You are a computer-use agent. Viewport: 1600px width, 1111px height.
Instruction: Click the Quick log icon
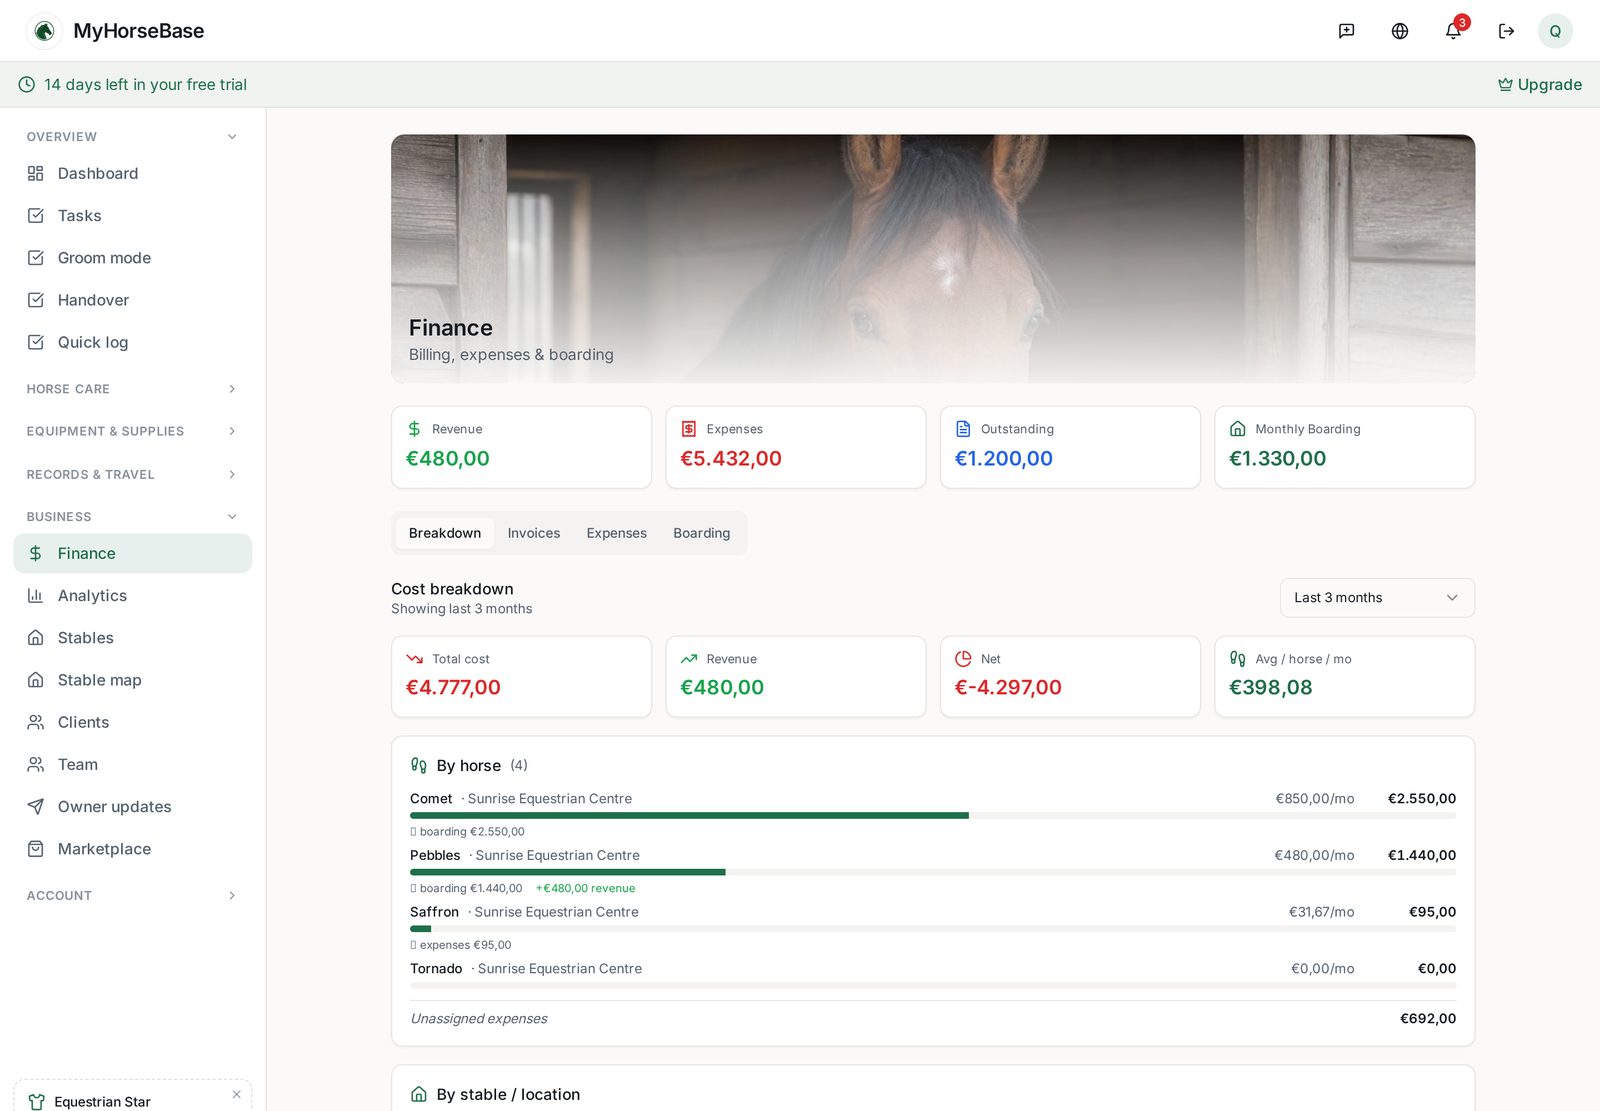point(36,342)
